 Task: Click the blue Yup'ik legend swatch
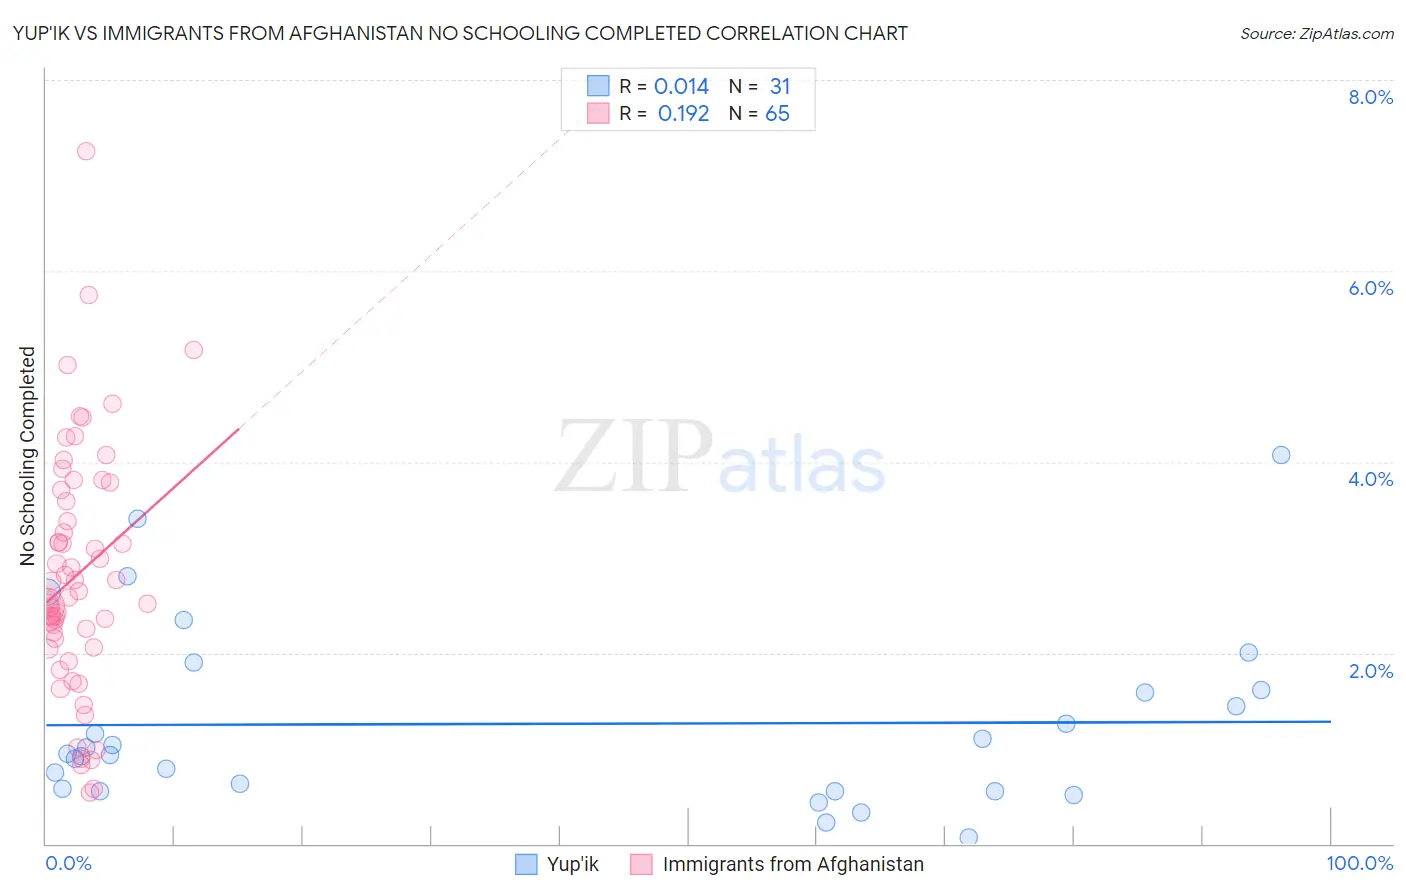pyautogui.click(x=526, y=864)
